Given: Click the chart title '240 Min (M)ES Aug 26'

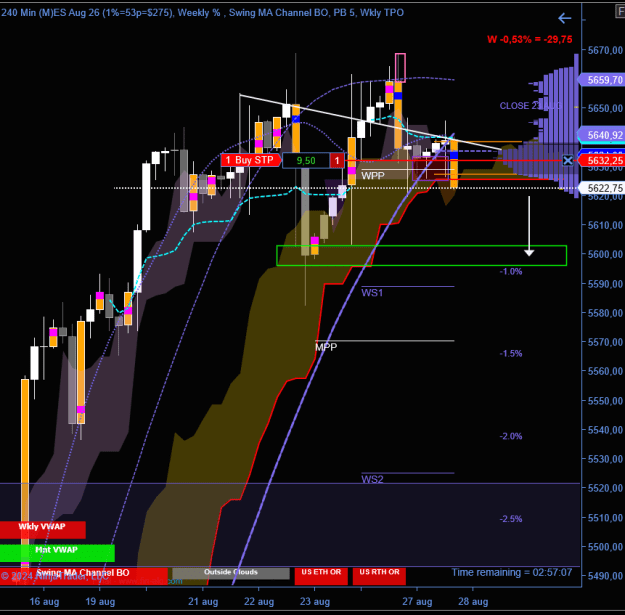Looking at the screenshot, I should 50,13.
